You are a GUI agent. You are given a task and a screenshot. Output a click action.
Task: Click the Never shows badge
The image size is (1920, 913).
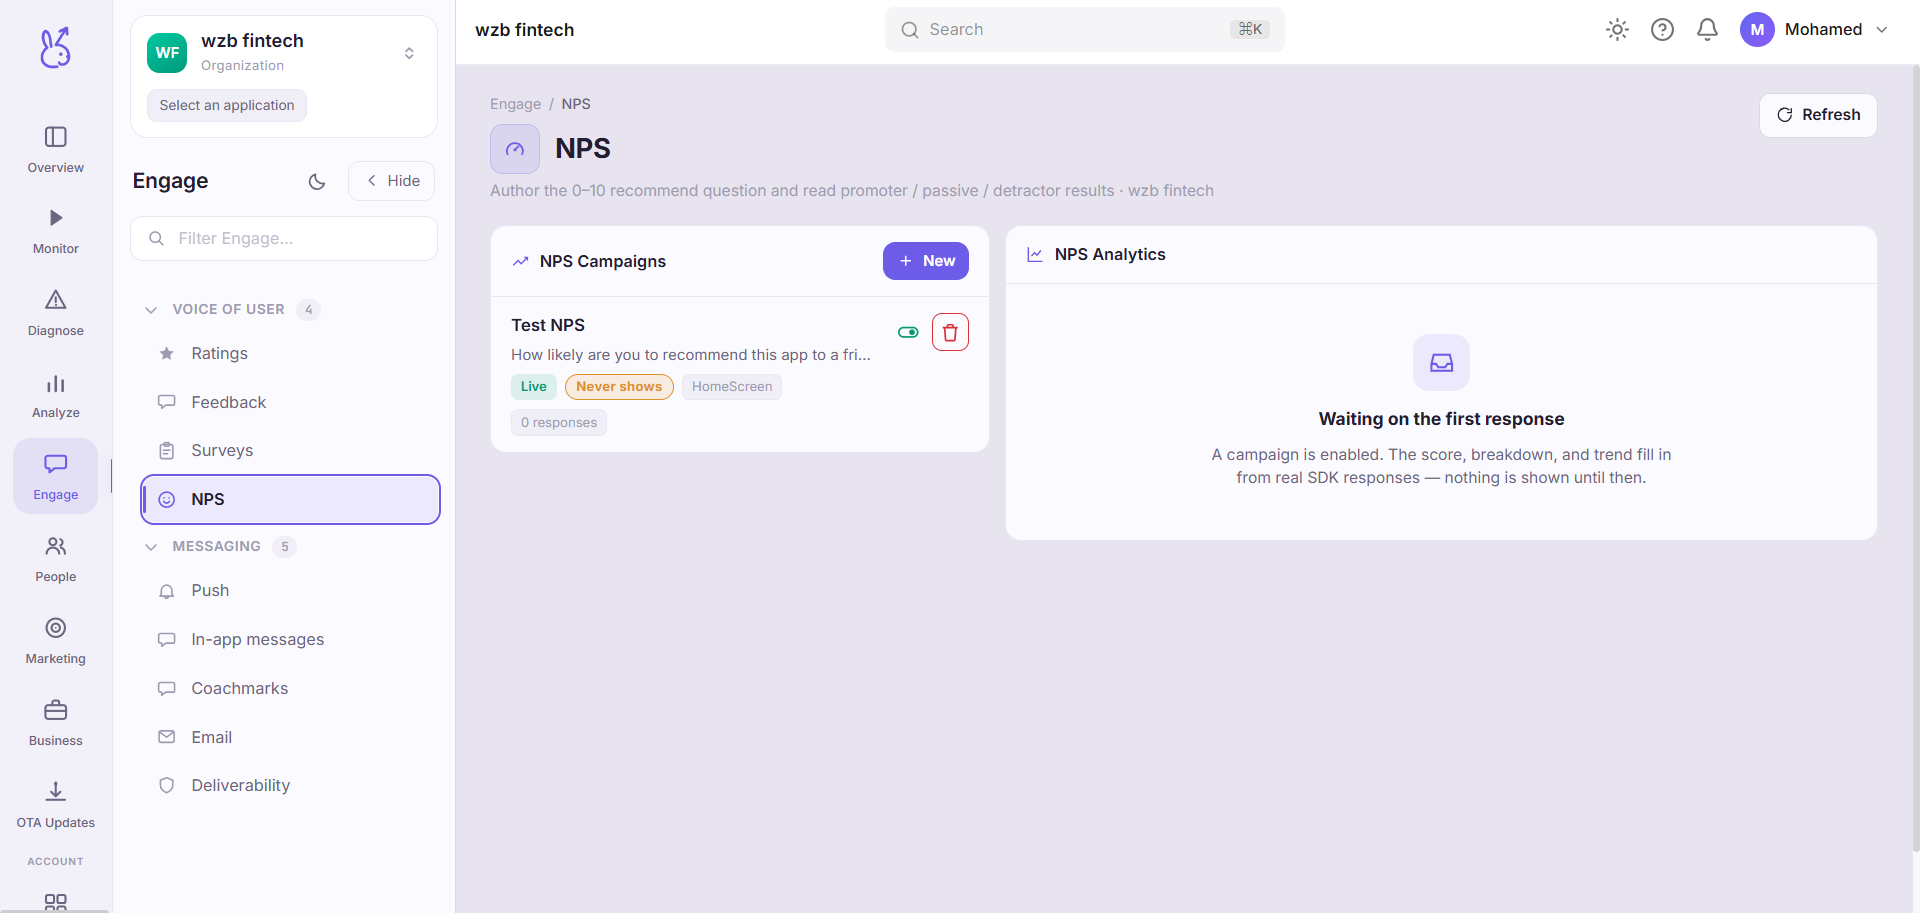[x=619, y=387]
